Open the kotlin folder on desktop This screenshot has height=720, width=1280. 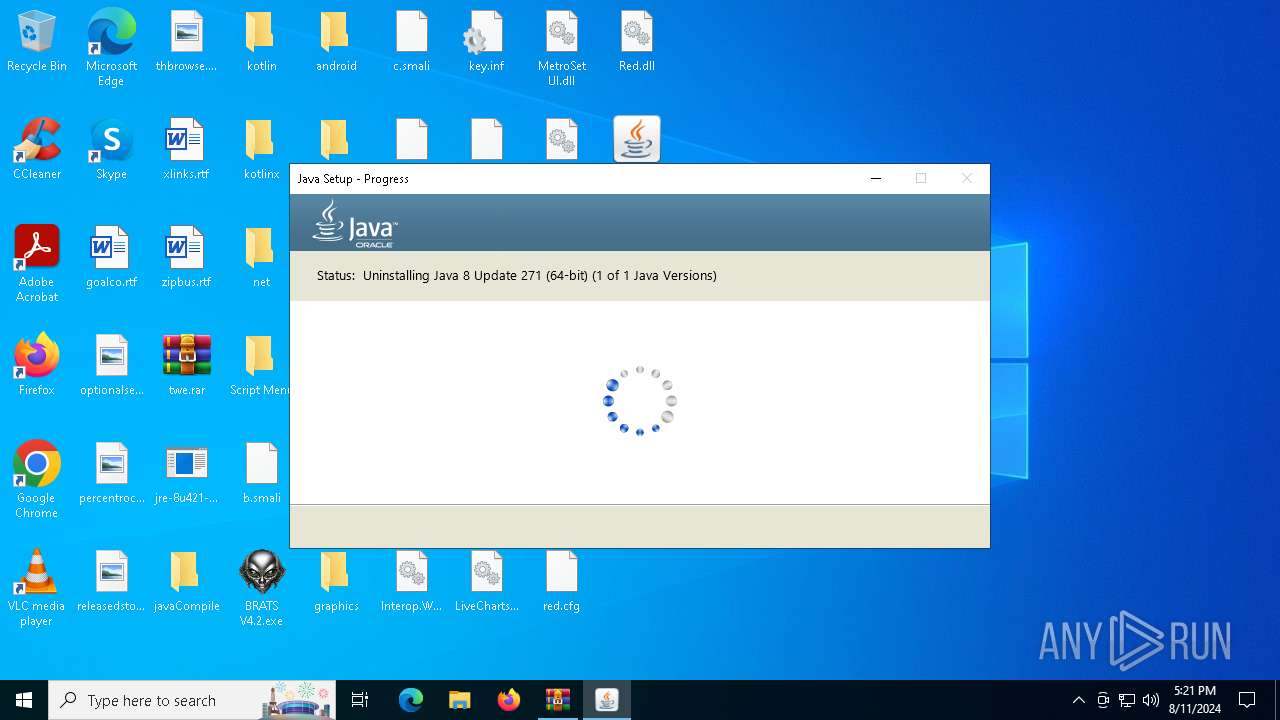[261, 41]
